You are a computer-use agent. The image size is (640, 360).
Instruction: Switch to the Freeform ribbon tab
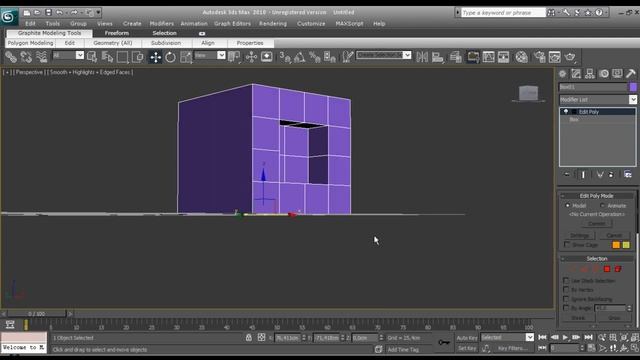(117, 33)
